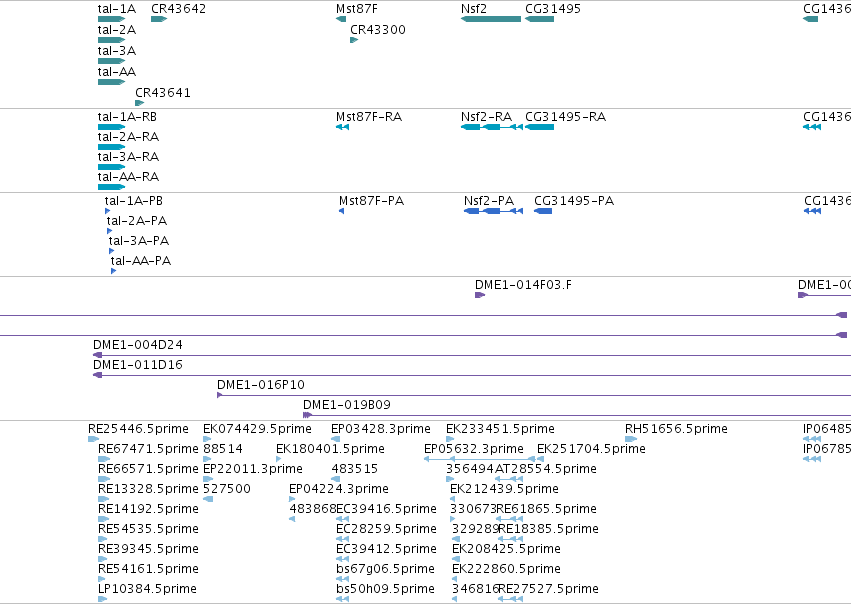The width and height of the screenshot is (851, 604).
Task: Click the DME1-014F03.F clone feature
Action: [480, 295]
